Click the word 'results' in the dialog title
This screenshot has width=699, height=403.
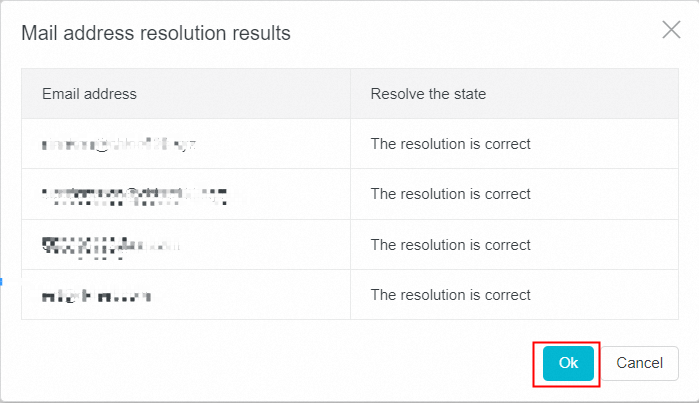259,34
